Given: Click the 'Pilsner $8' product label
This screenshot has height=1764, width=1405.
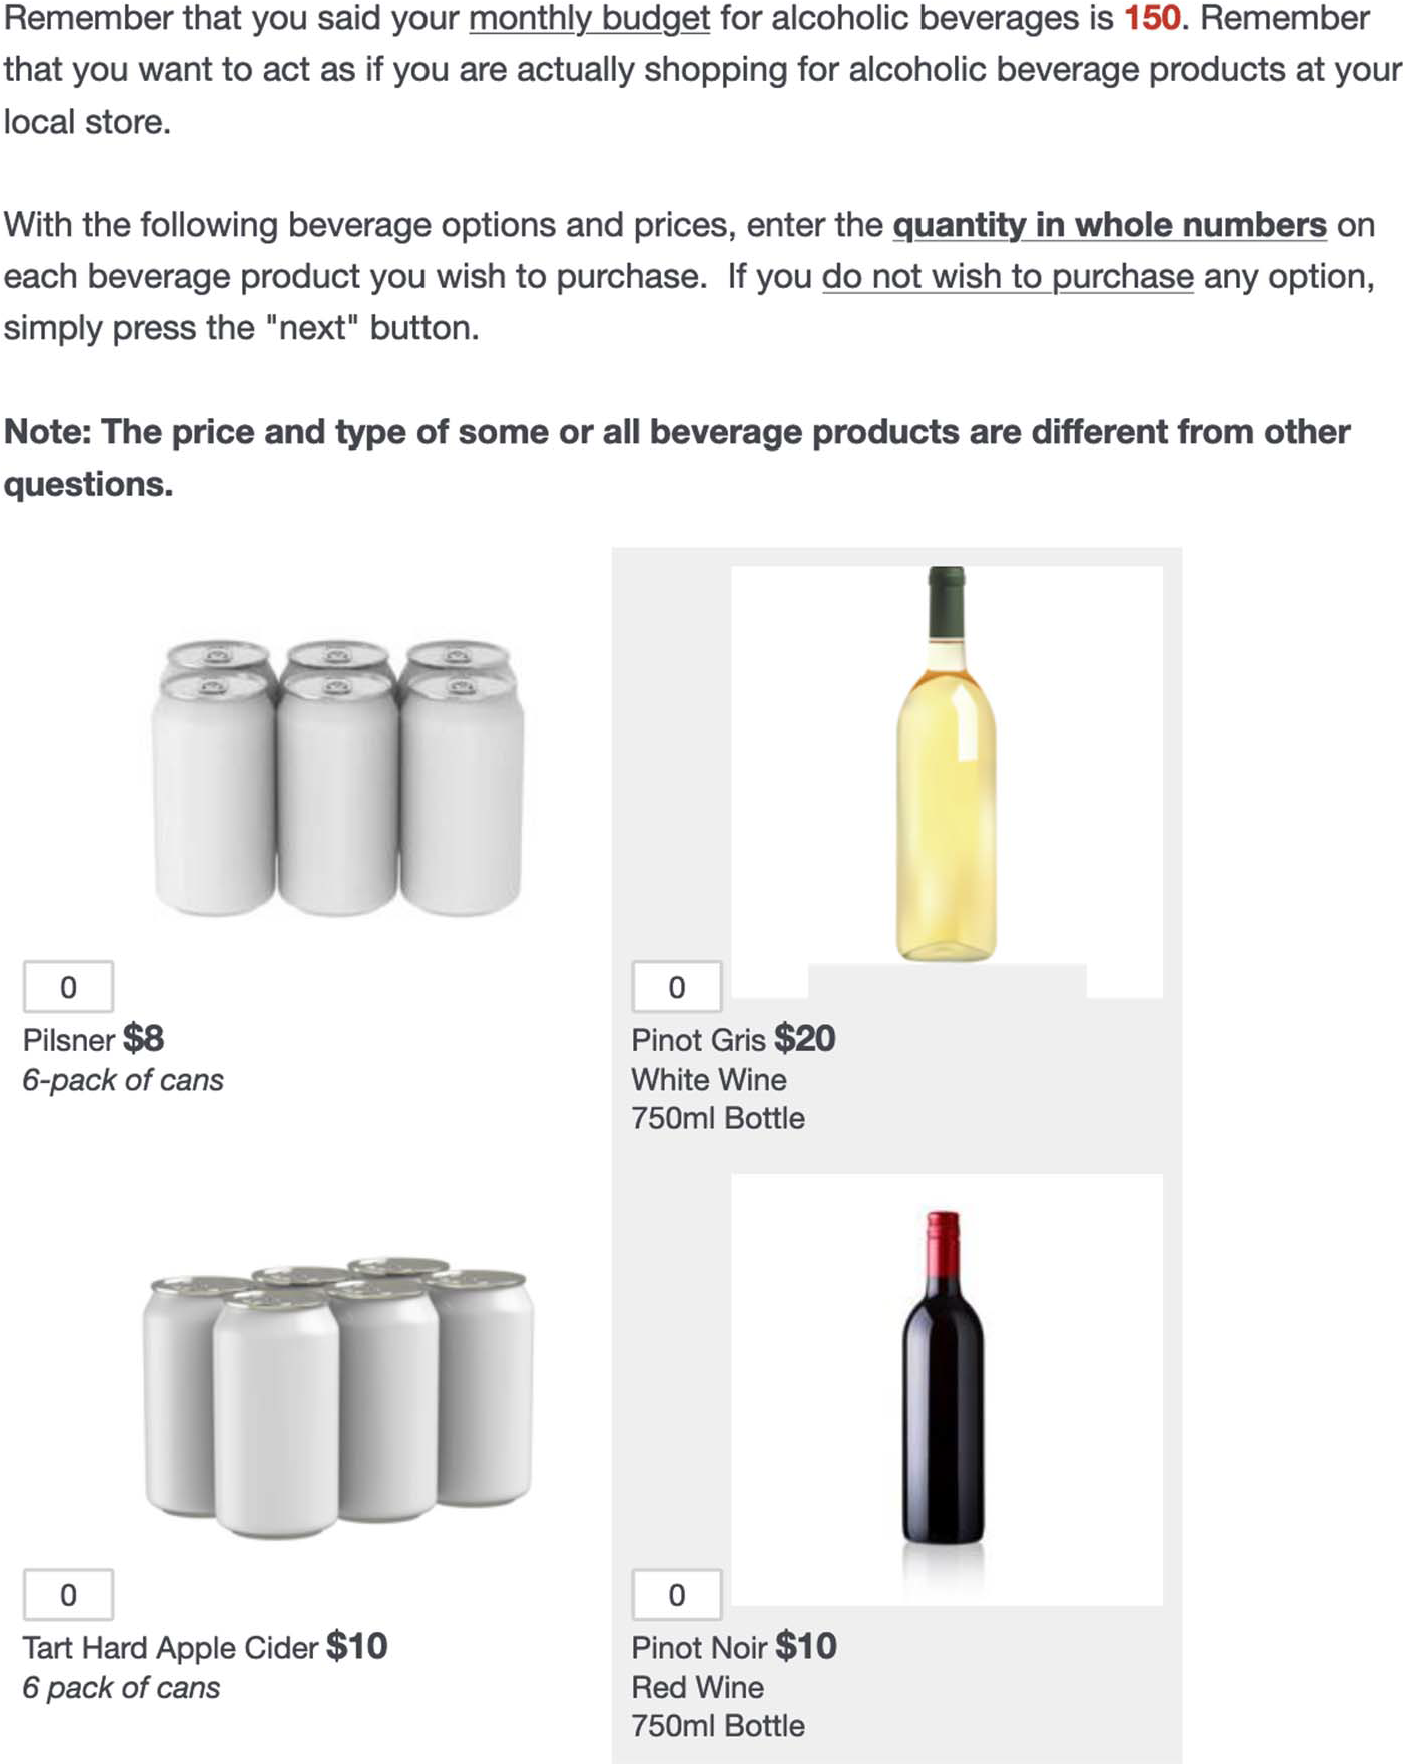Looking at the screenshot, I should 93,1039.
